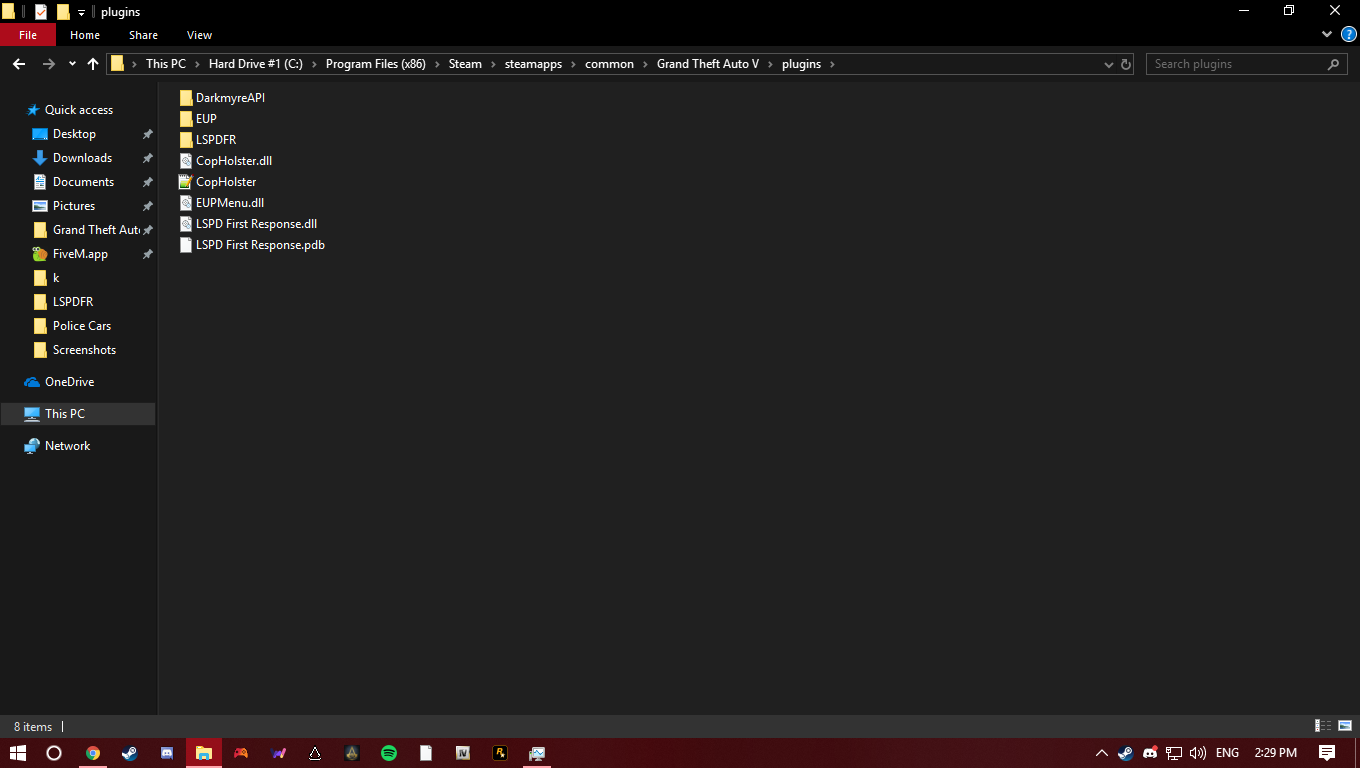Expand the chevron after Steam breadcrumb
The height and width of the screenshot is (768, 1360).
[x=493, y=64]
